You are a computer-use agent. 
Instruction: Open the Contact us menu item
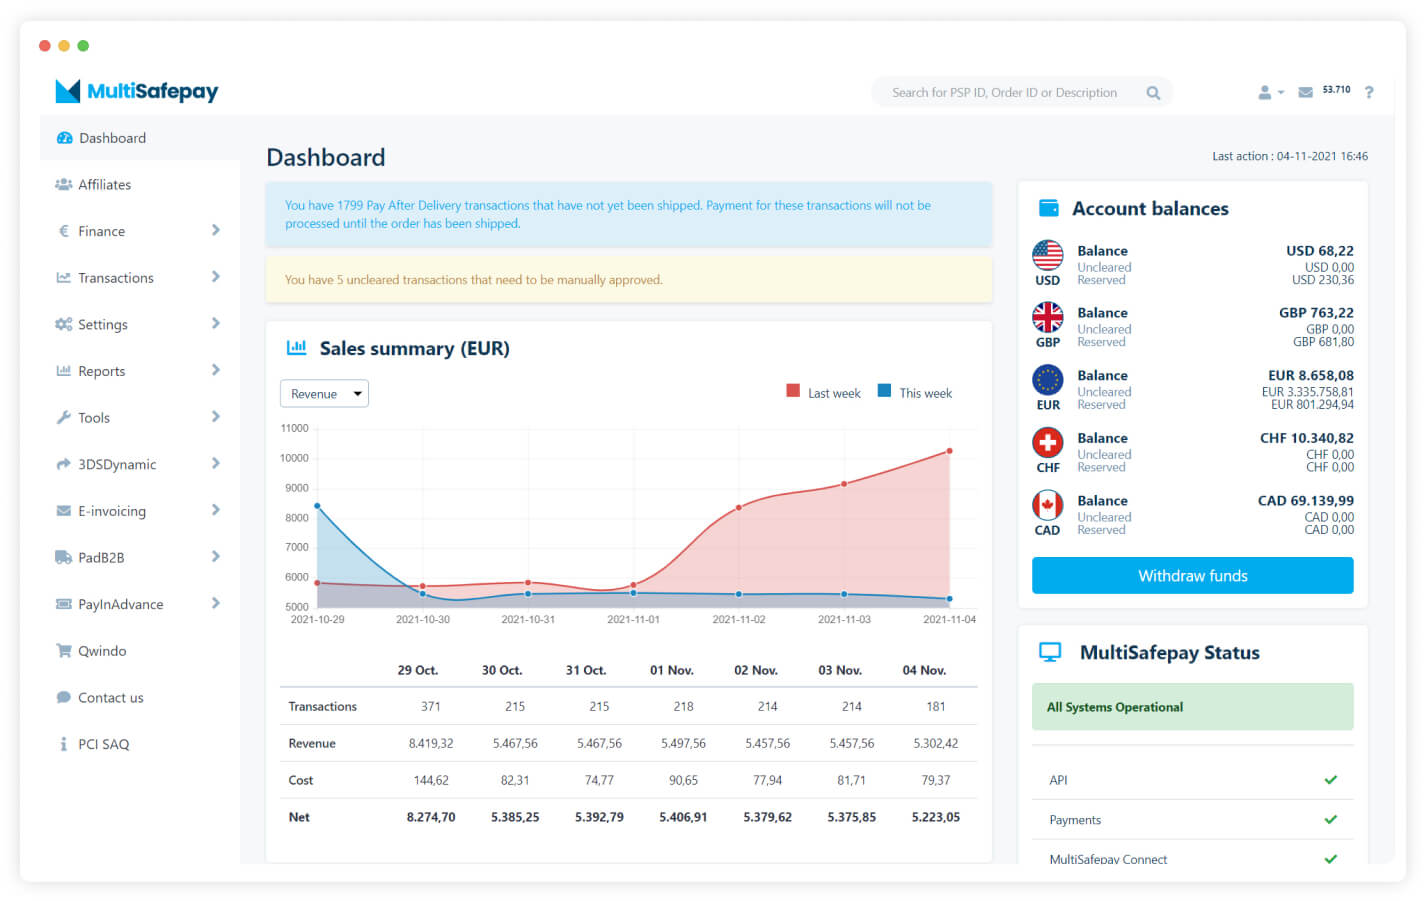(140, 697)
